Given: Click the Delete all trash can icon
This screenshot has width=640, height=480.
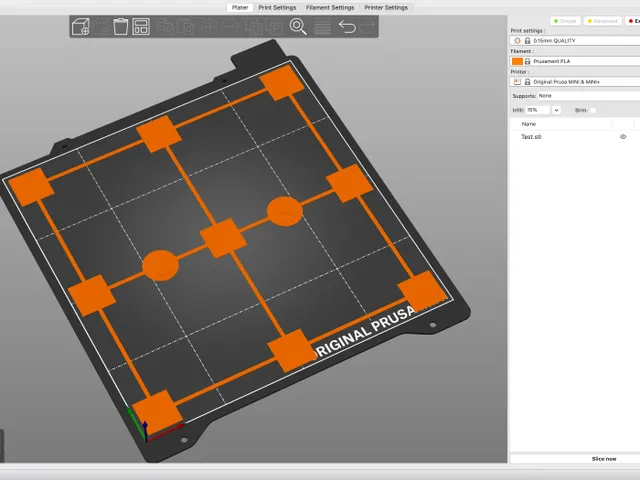Looking at the screenshot, I should point(120,27).
